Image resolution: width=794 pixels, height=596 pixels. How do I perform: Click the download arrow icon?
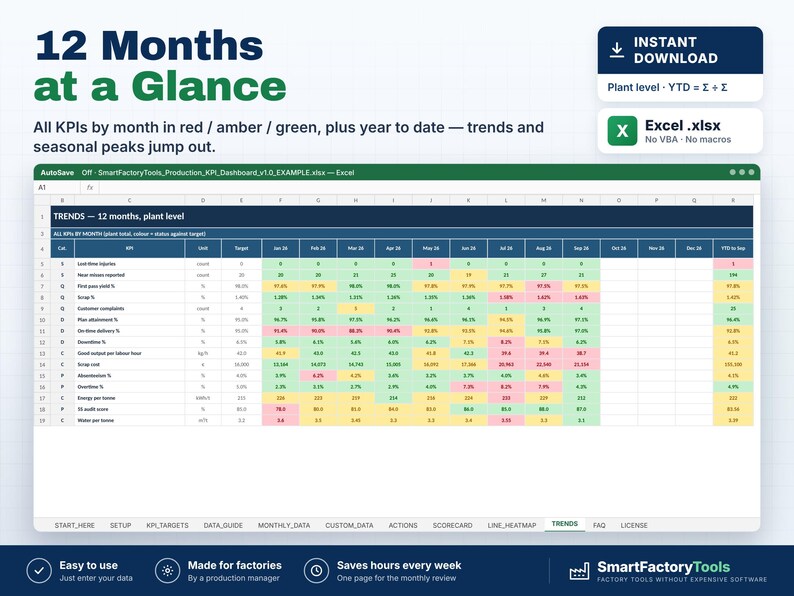click(x=616, y=50)
